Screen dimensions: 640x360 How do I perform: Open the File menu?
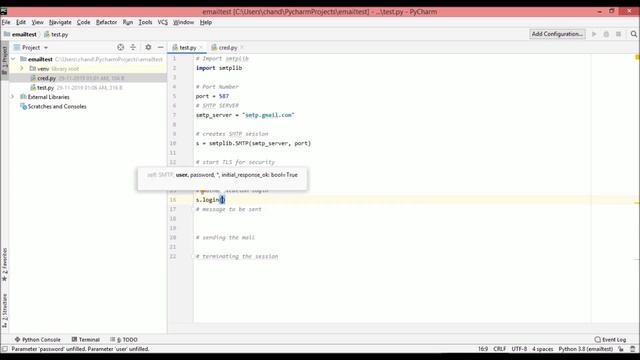pos(6,22)
